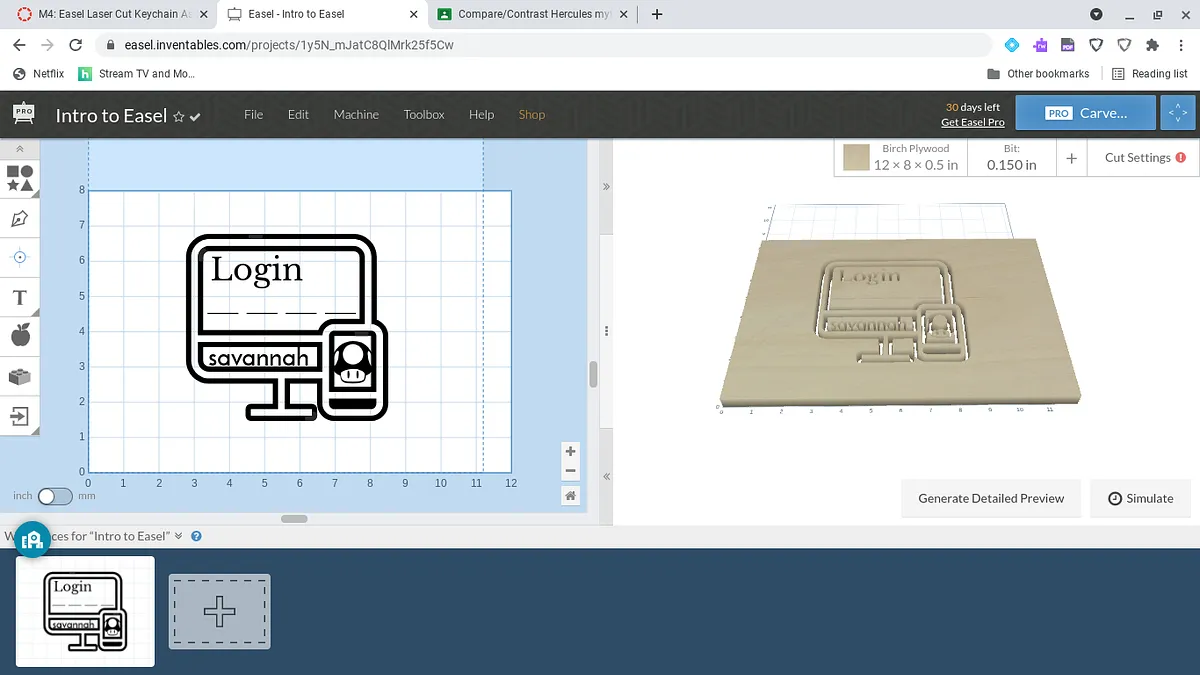Open the Bit size dropdown
Image resolution: width=1200 pixels, height=675 pixels.
point(1011,158)
